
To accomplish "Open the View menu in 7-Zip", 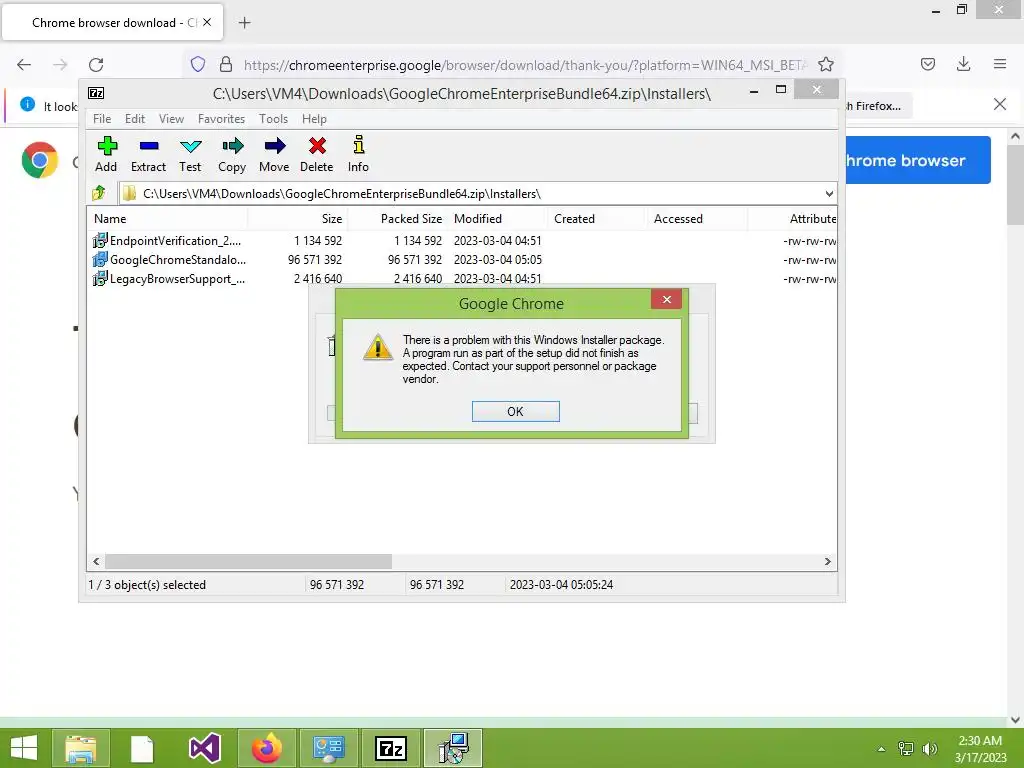I will (171, 119).
